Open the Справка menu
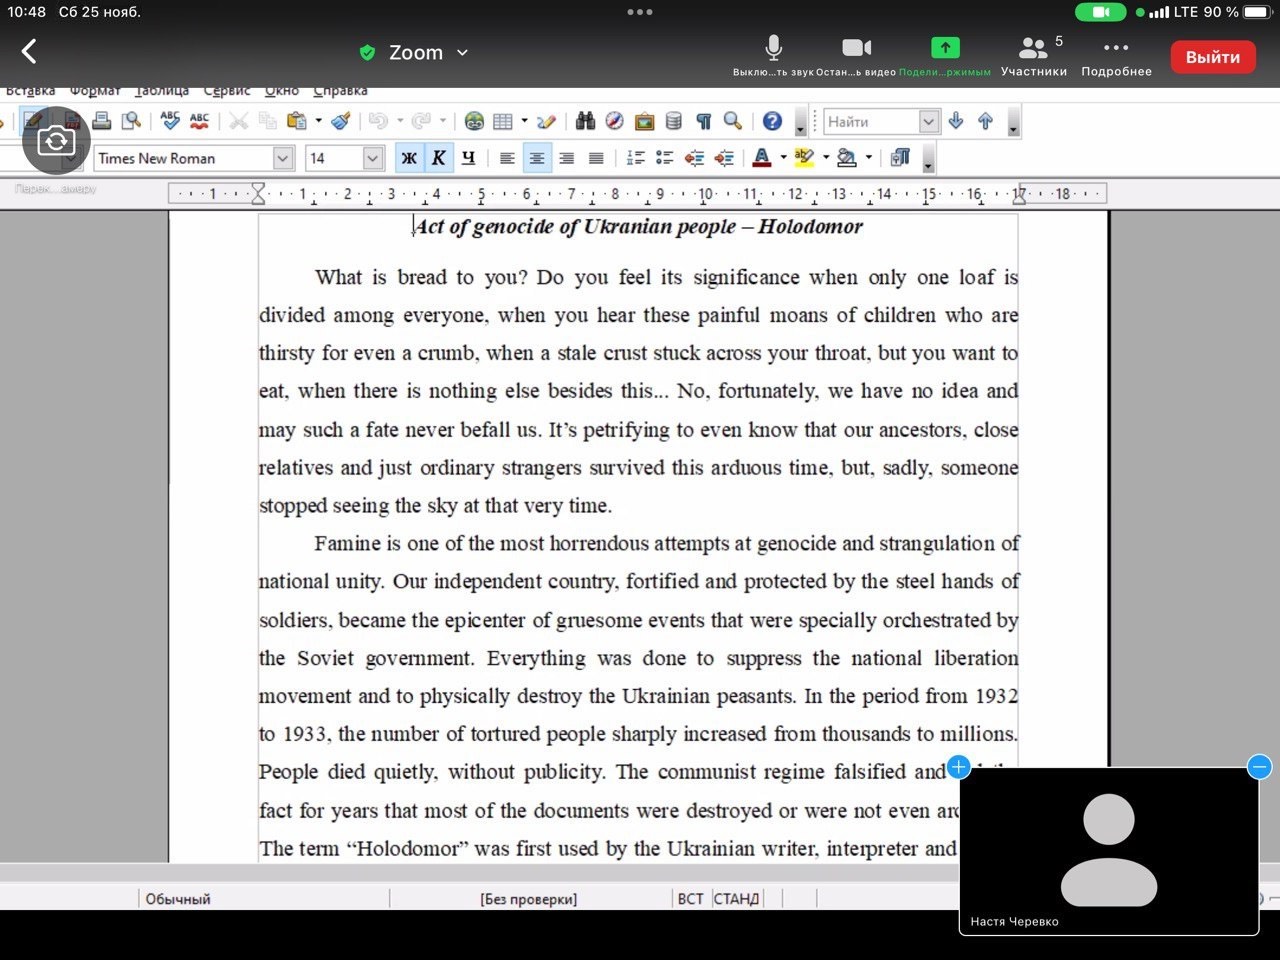Screen dimensions: 1280x960 (340, 91)
